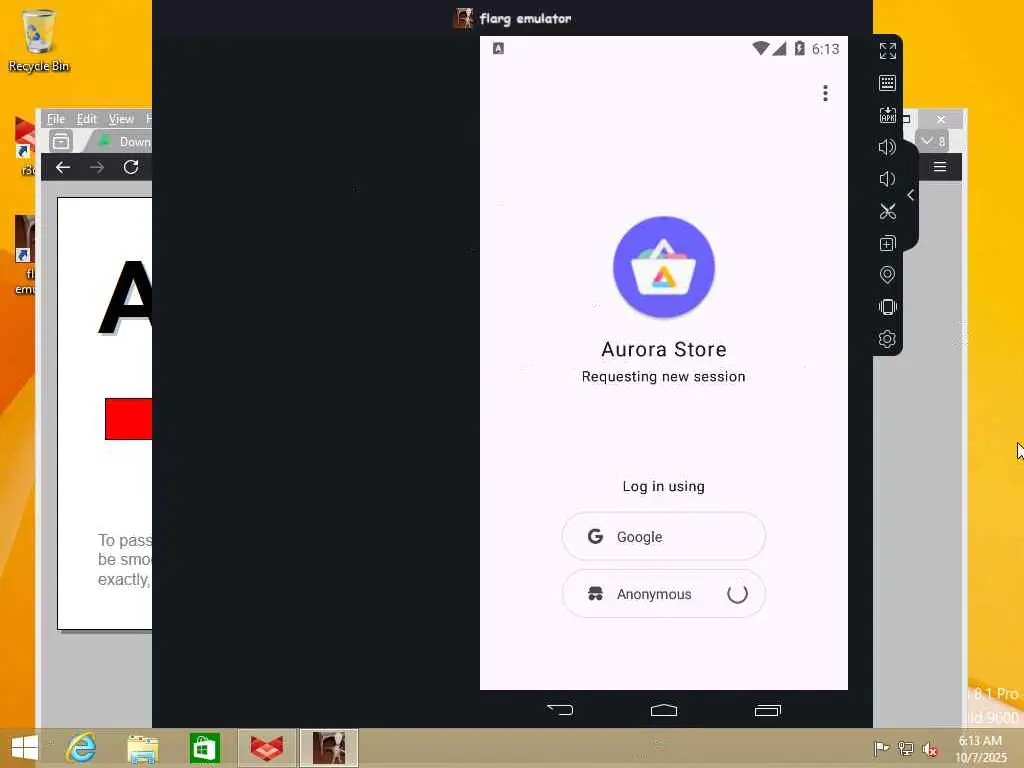Image resolution: width=1024 pixels, height=768 pixels.
Task: Log in using Google button
Action: 664,536
